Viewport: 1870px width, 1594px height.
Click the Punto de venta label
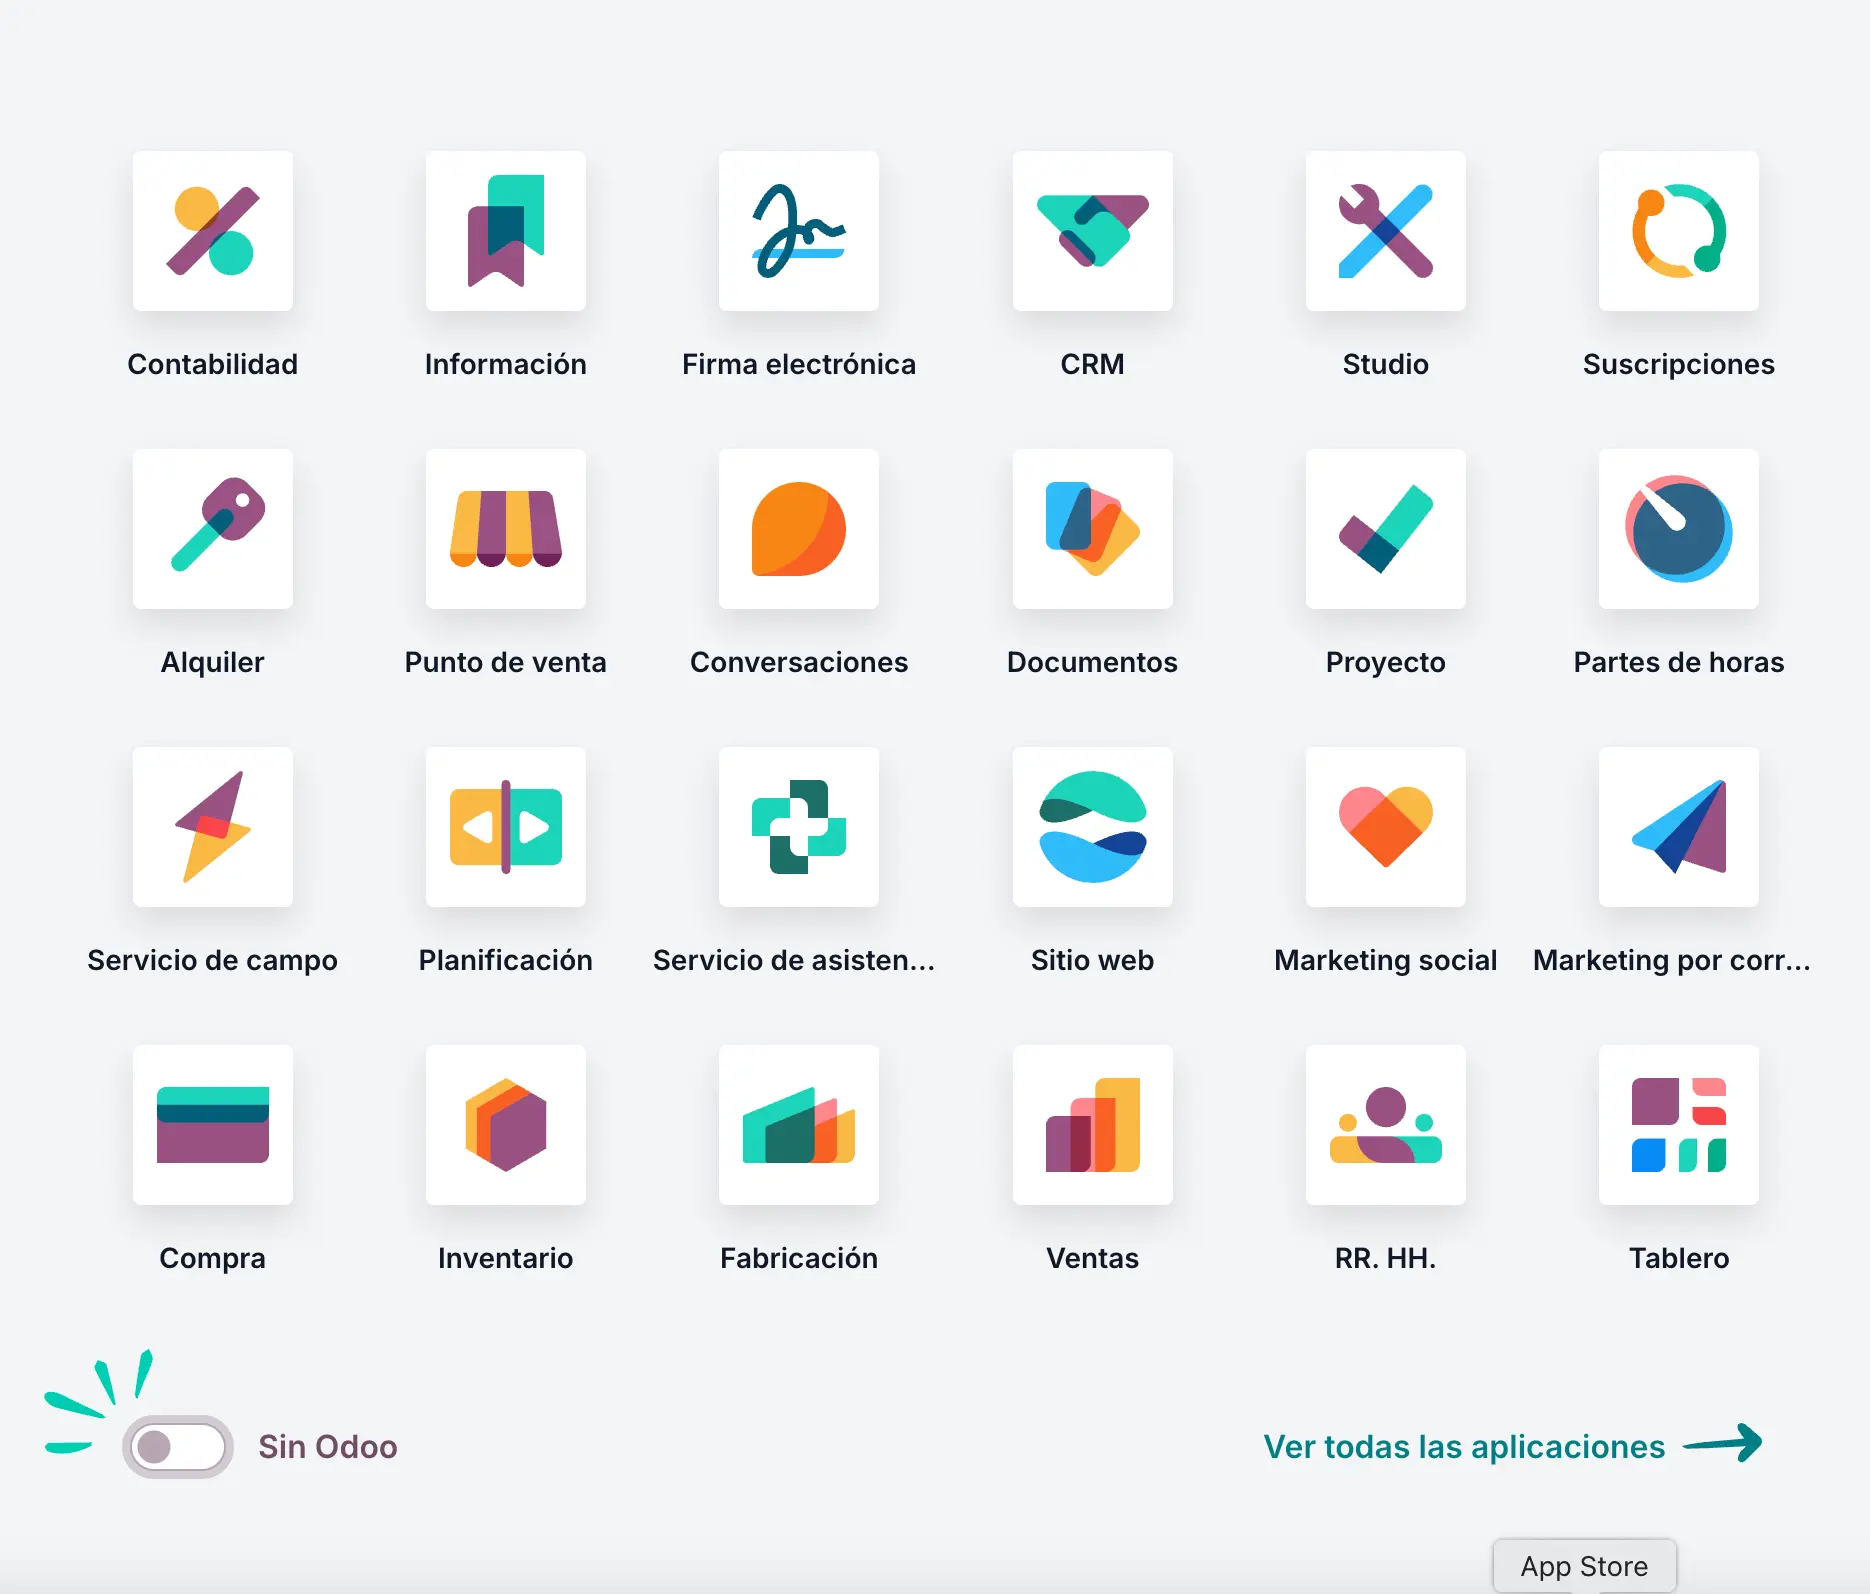[x=506, y=662]
